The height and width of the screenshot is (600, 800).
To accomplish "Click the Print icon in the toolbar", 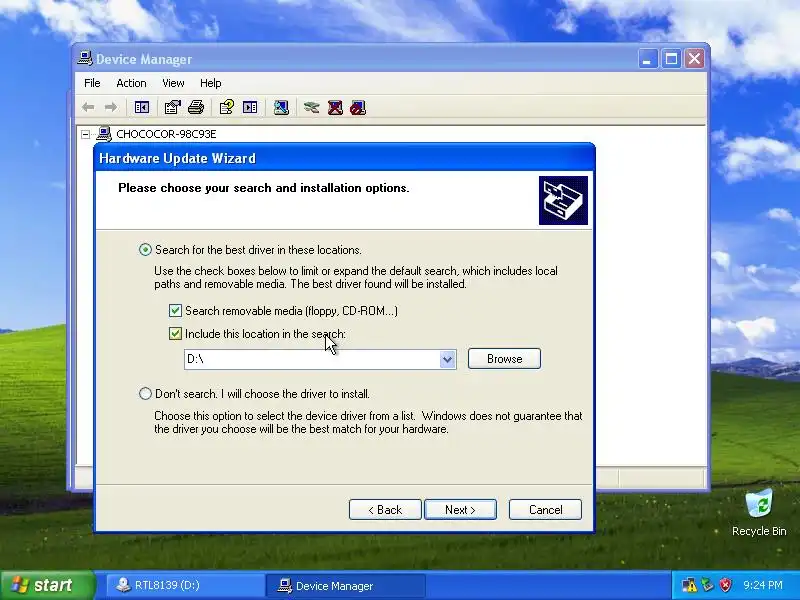I will (196, 108).
